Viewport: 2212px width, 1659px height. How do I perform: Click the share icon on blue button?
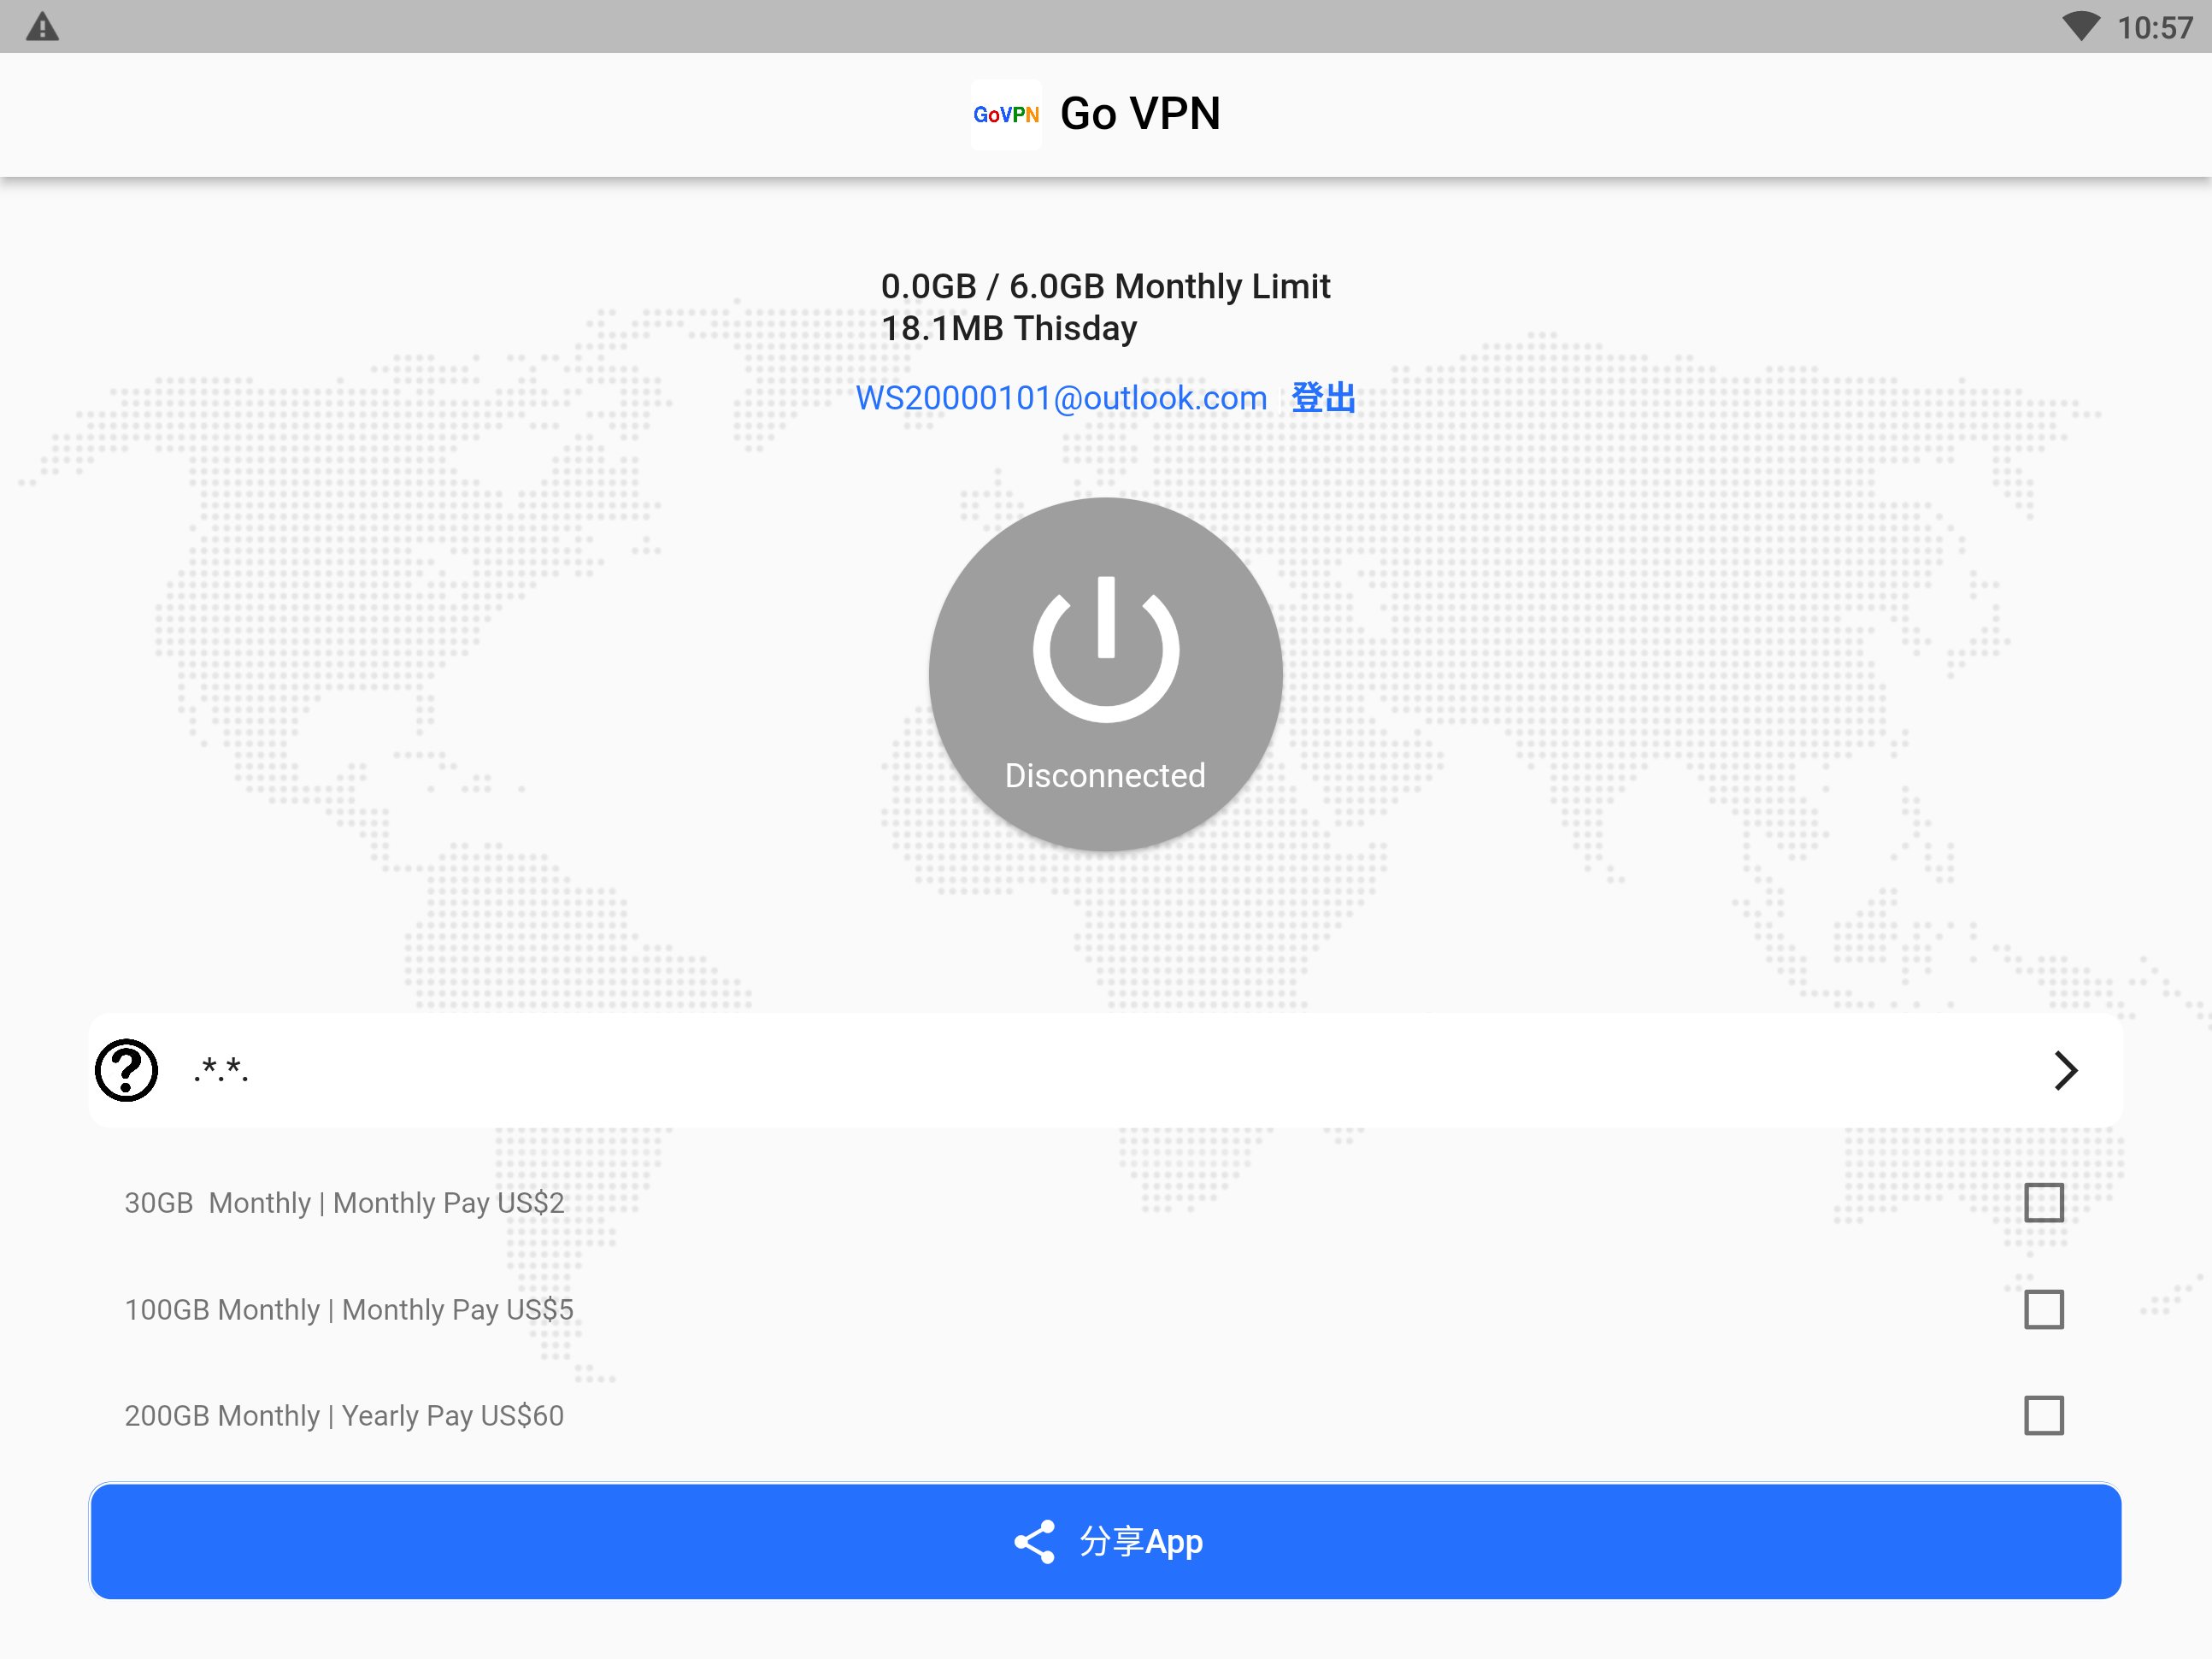1034,1541
